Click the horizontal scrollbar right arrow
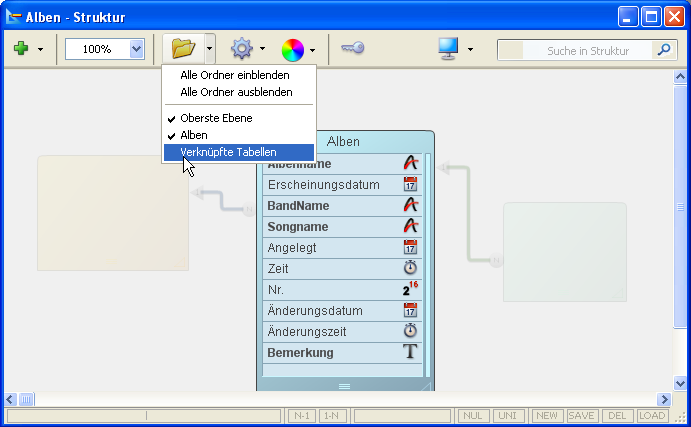 click(x=664, y=400)
